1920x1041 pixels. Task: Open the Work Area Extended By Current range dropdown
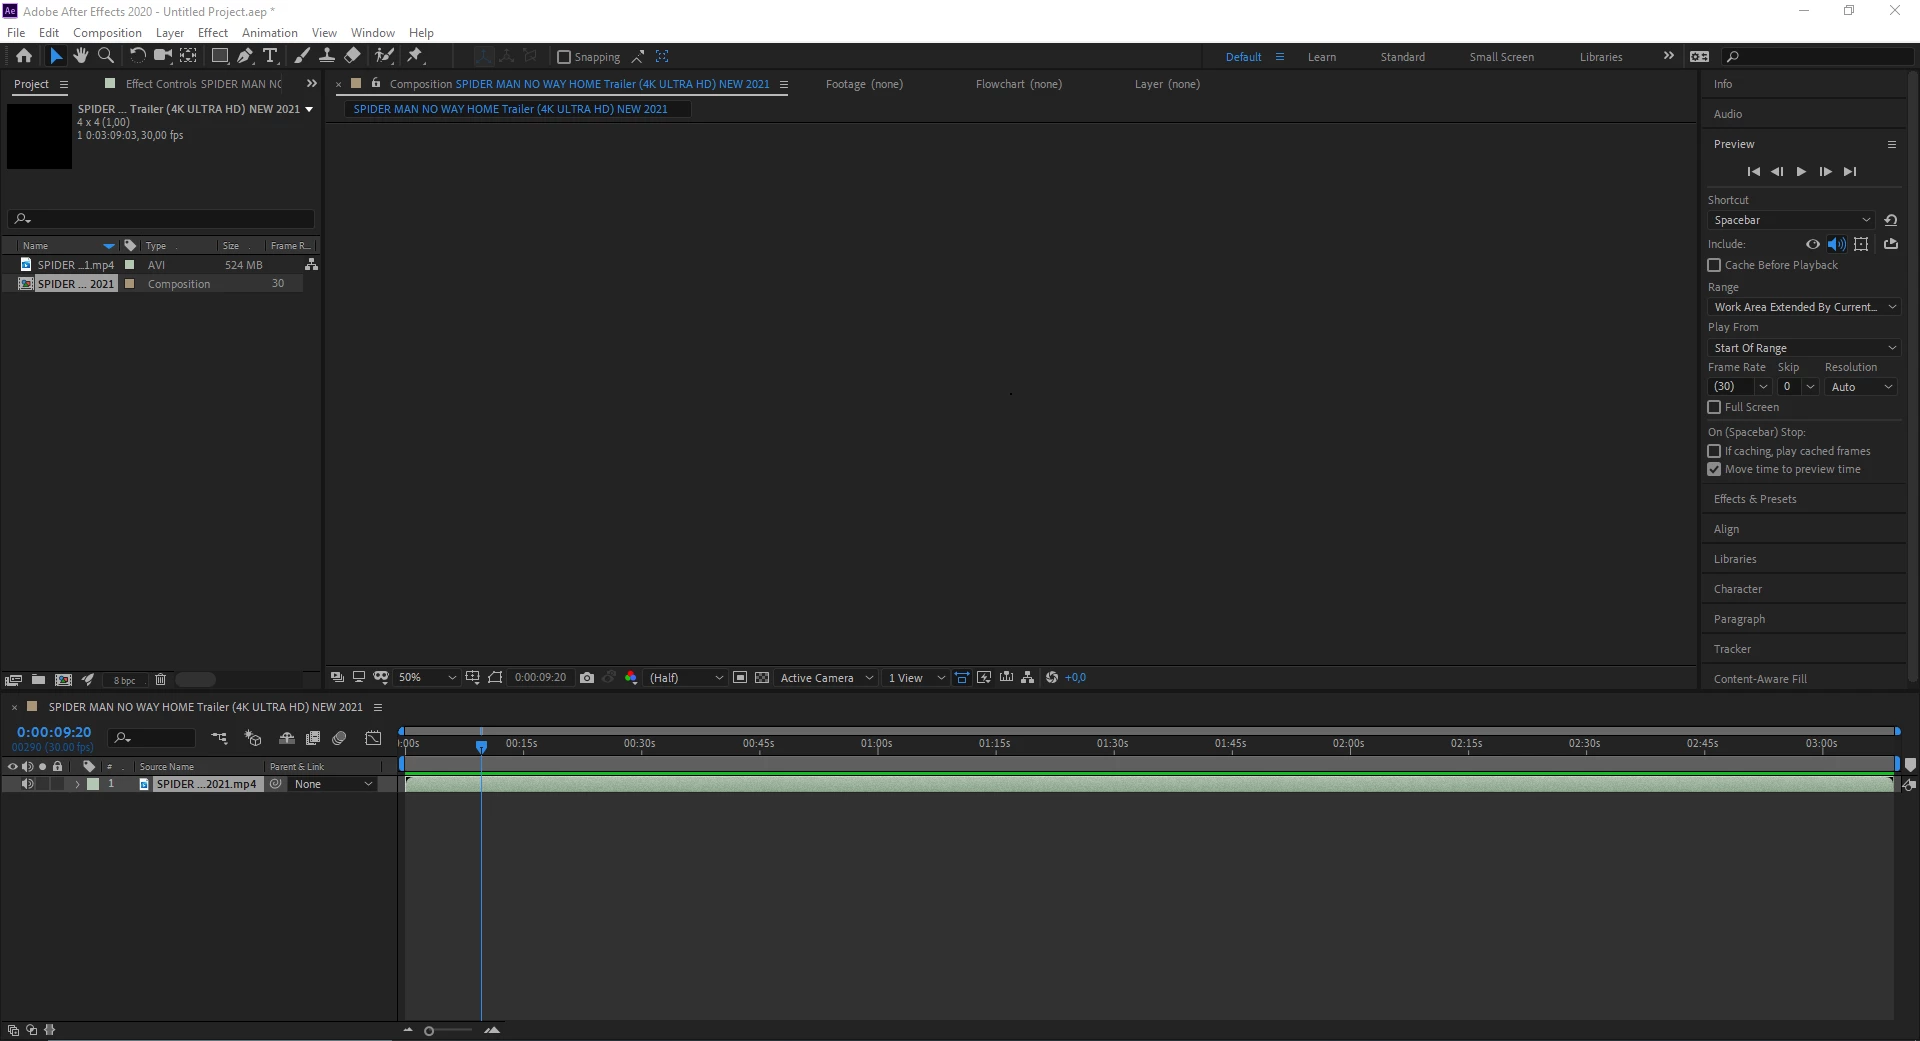[1803, 307]
